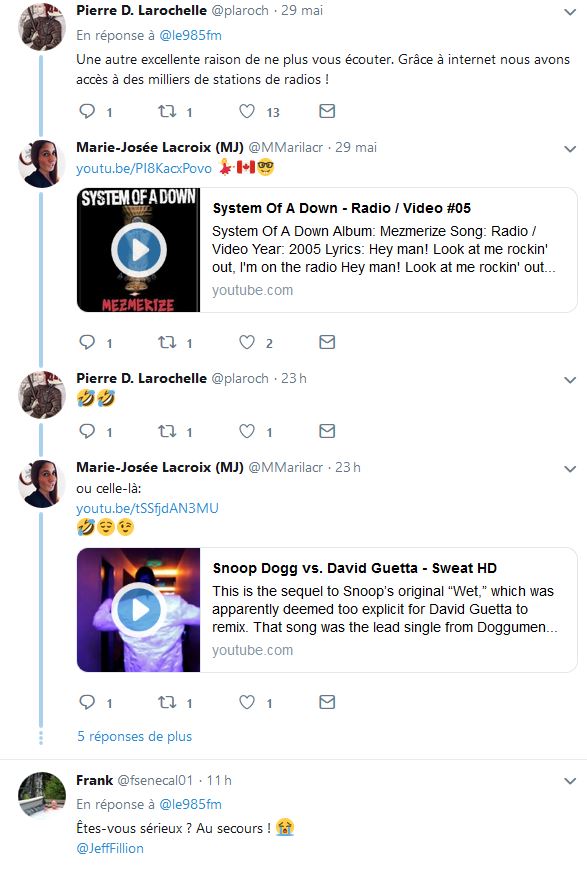Send Pierre's 29 mai tweet by direct message
This screenshot has height=869, width=587.
point(327,111)
